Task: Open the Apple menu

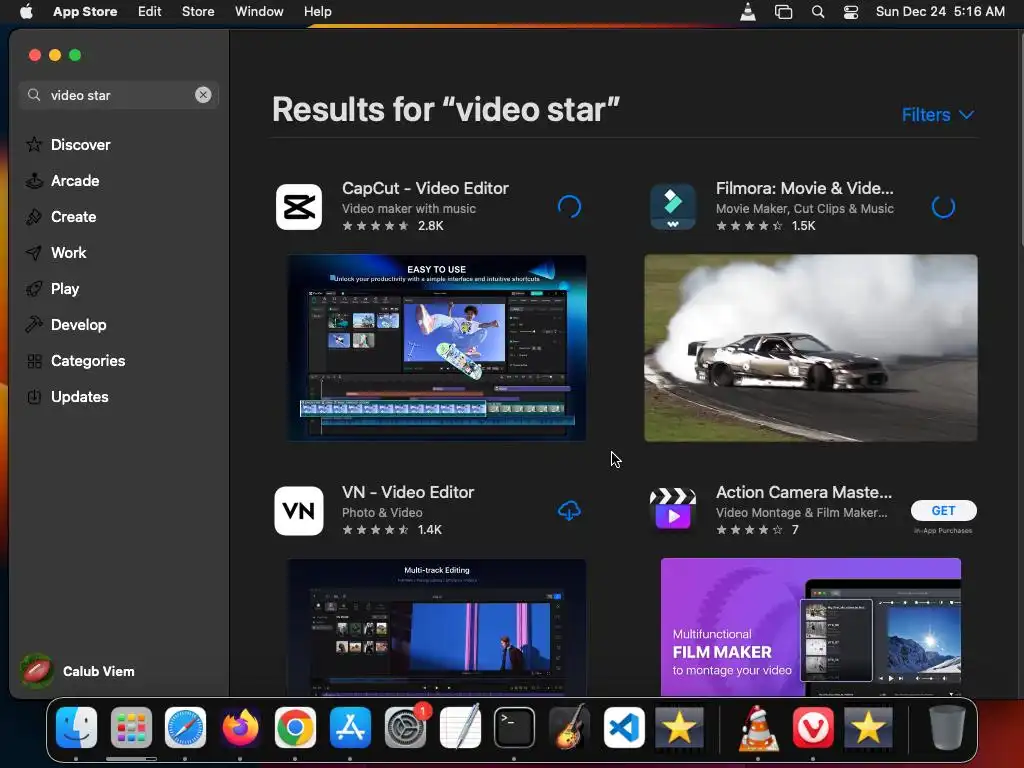Action: (x=26, y=12)
